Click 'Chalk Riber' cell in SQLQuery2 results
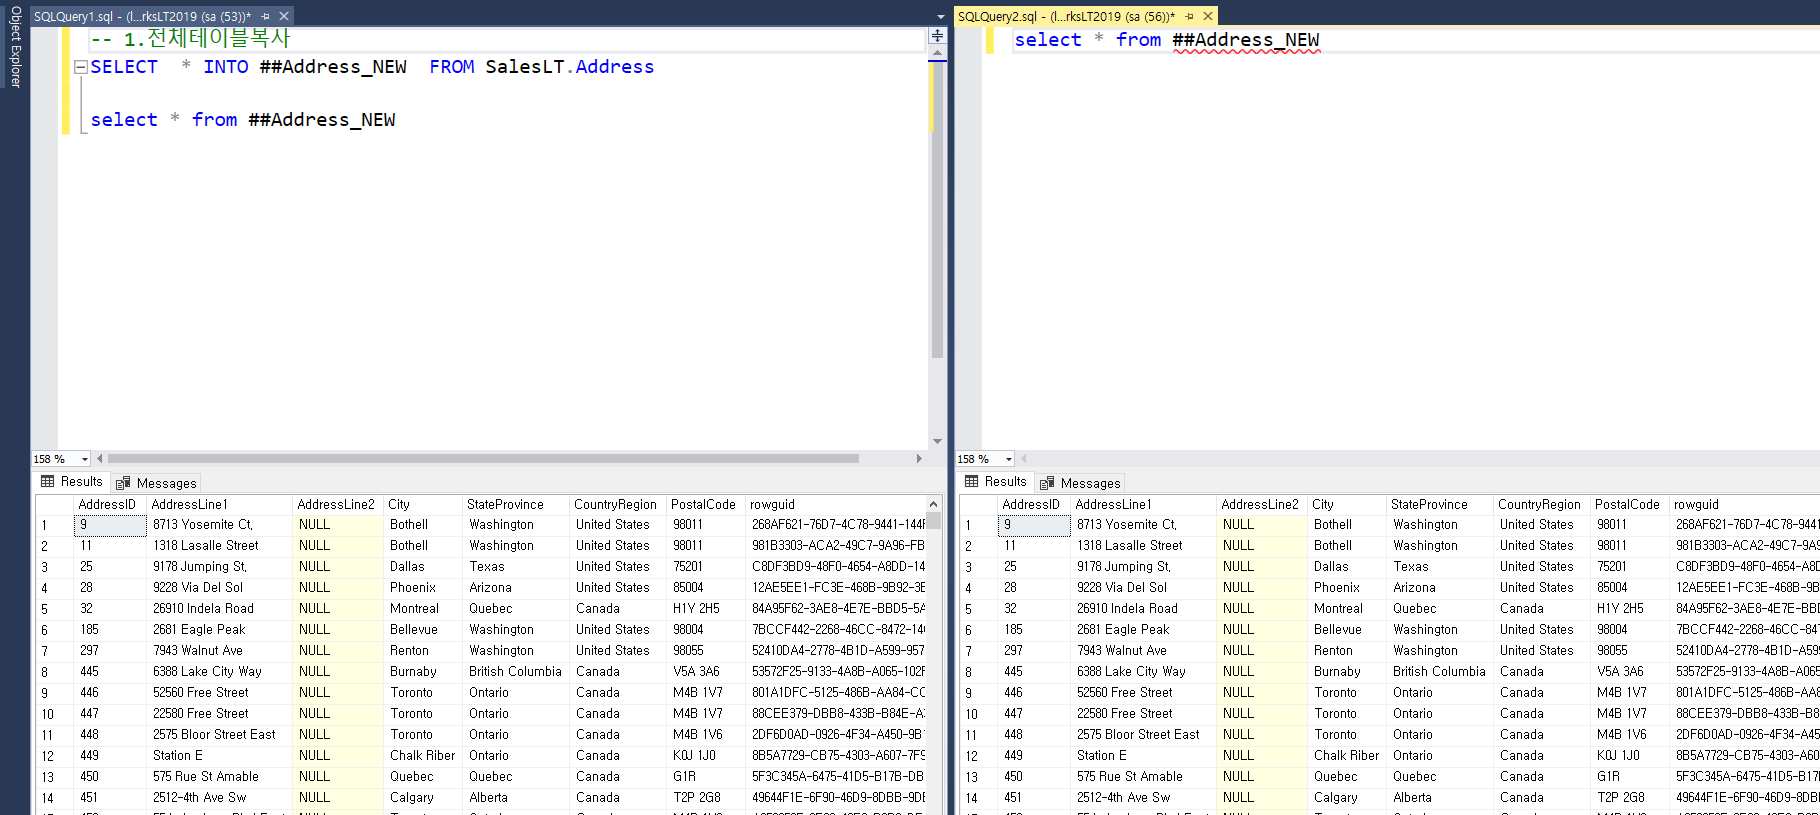Screen dimensions: 1820x815 point(1347,756)
